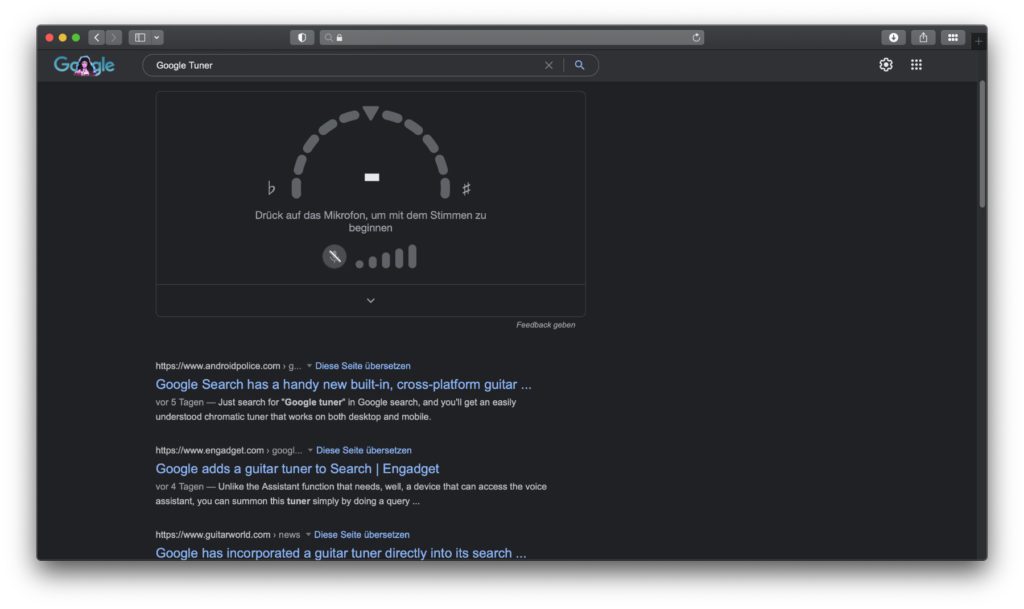This screenshot has width=1024, height=609.
Task: Click the Google doodle logo
Action: tap(84, 65)
